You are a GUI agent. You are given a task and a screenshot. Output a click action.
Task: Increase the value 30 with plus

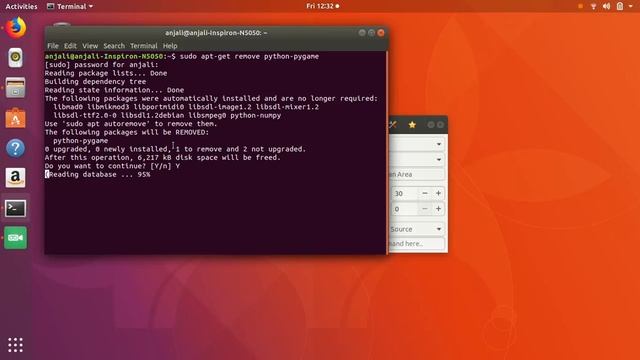(438, 193)
